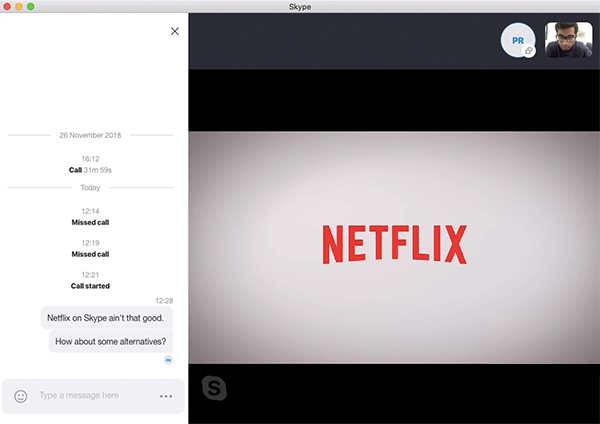The height and width of the screenshot is (424, 600).
Task: Click the Today date separator
Action: pyautogui.click(x=90, y=187)
